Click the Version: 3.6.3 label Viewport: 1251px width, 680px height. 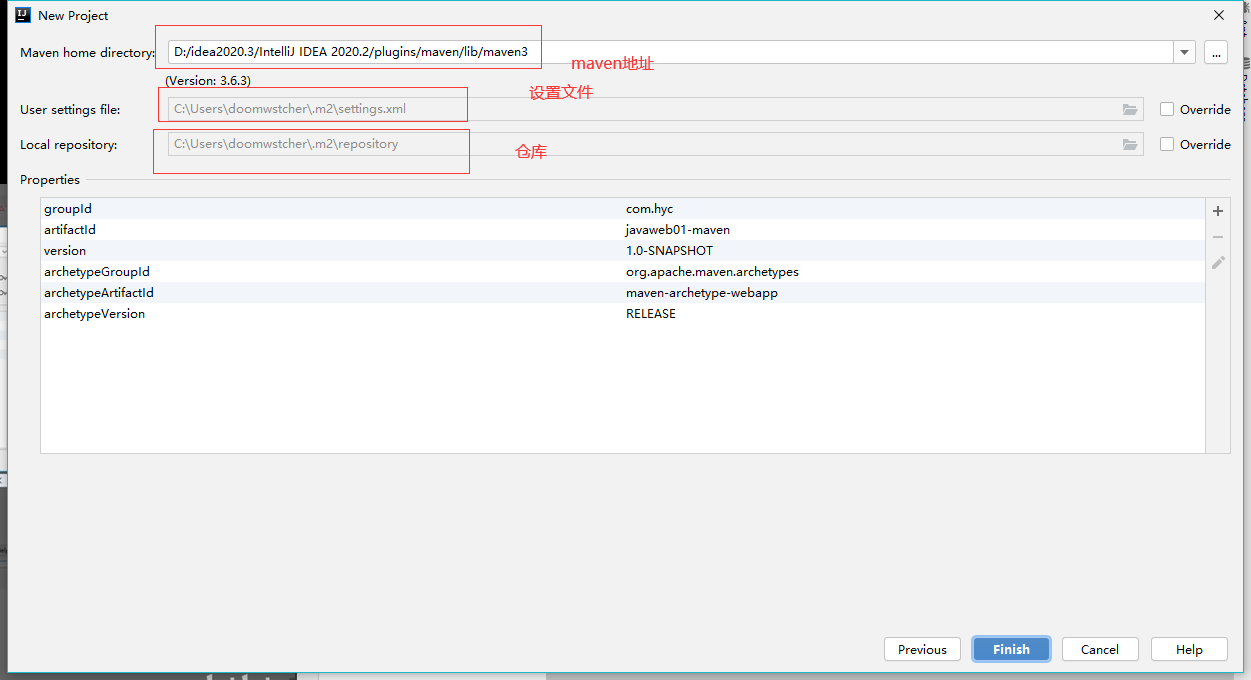208,81
